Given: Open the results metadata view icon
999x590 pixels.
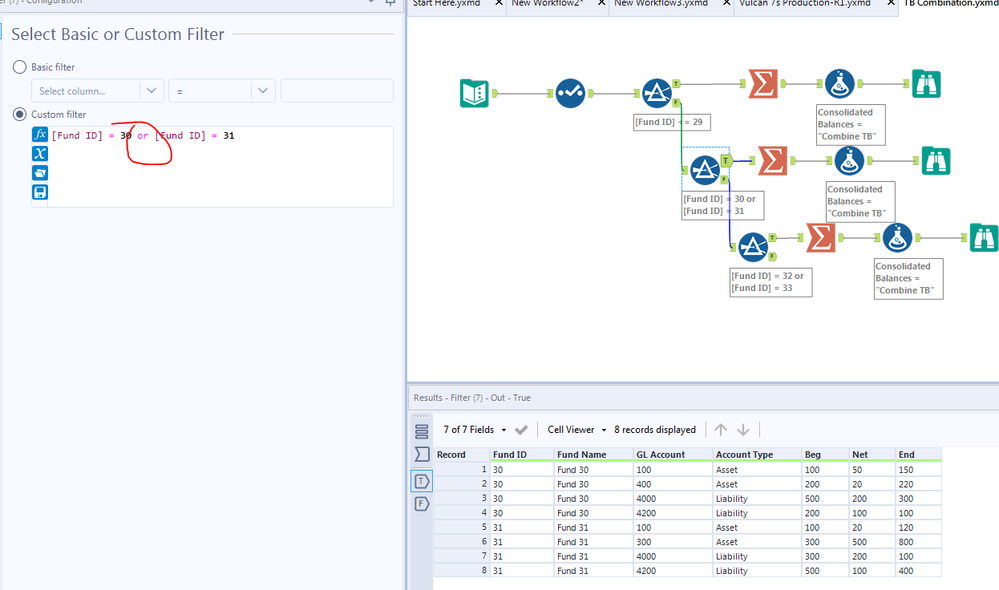Looking at the screenshot, I should click(422, 454).
